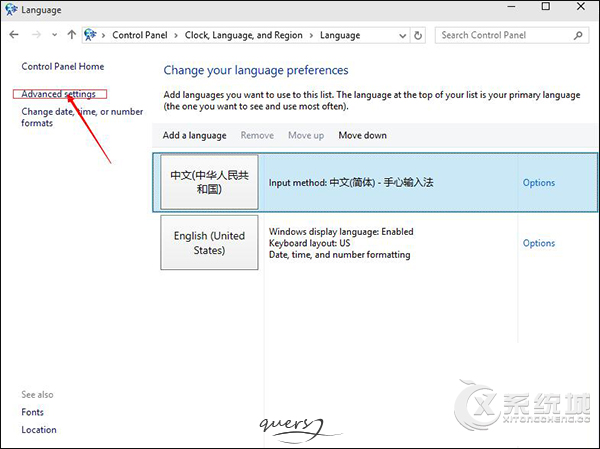Go up one level with up arrow

72,35
